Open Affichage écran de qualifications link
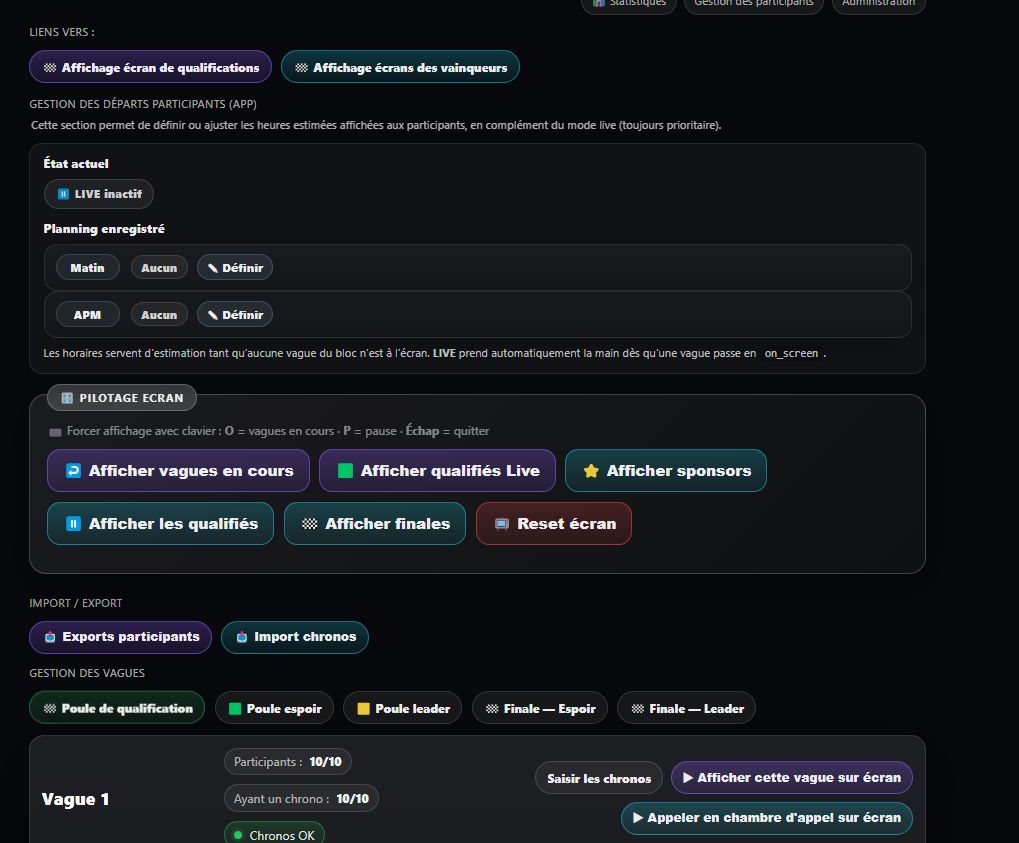The image size is (1019, 843). 150,67
